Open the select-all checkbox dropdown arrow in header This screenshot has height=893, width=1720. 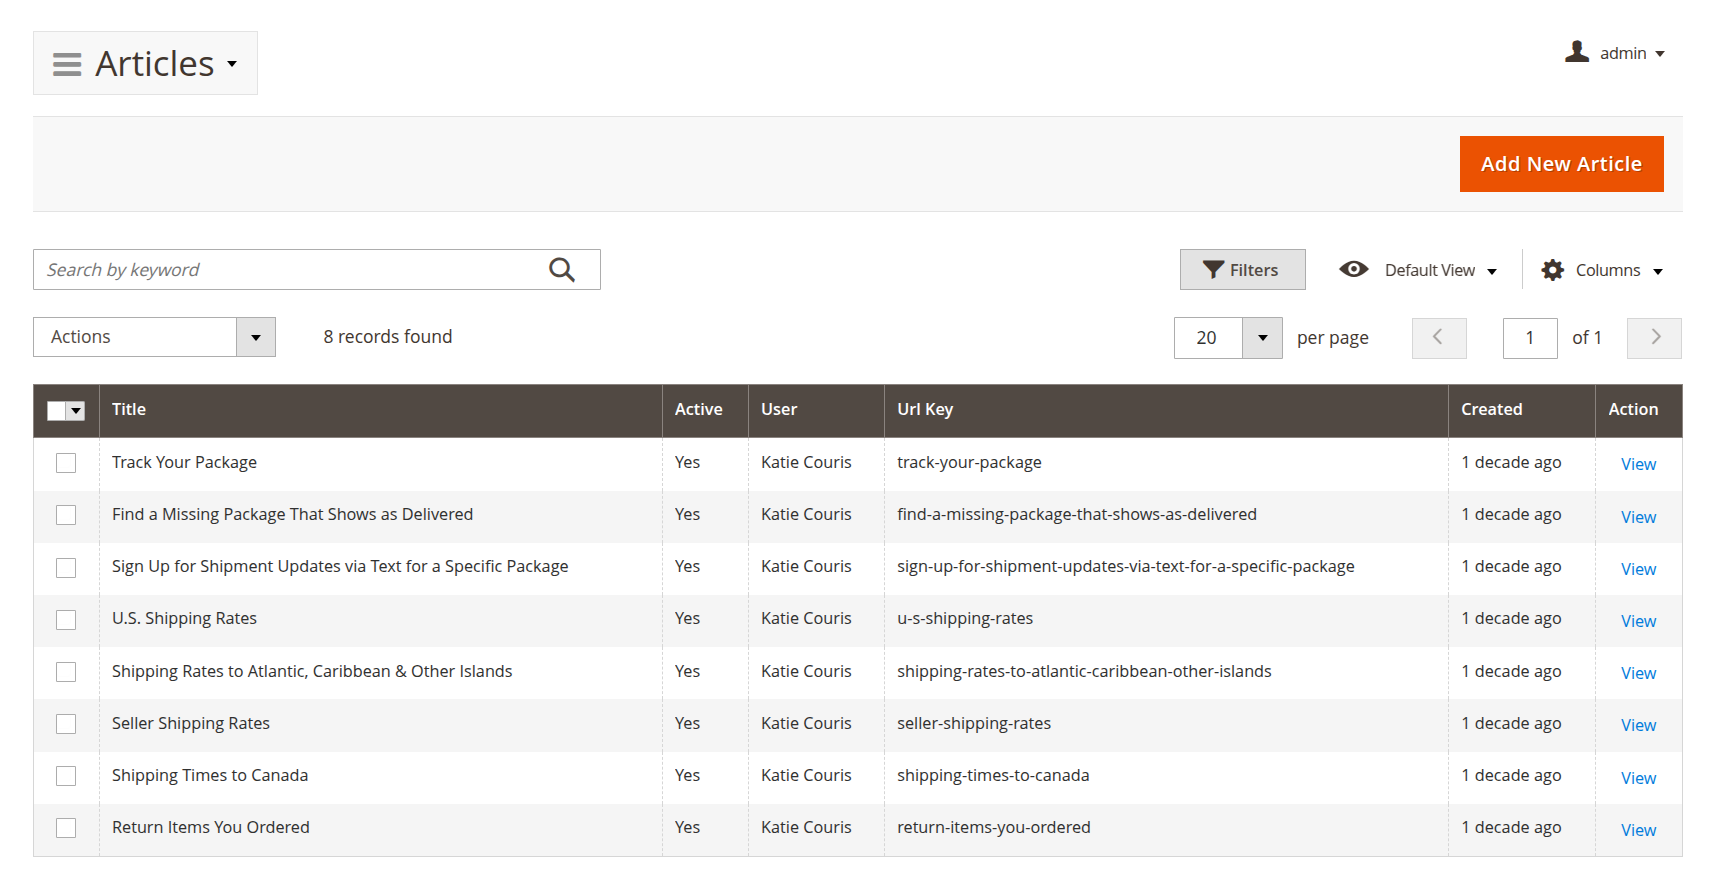pyautogui.click(x=77, y=411)
